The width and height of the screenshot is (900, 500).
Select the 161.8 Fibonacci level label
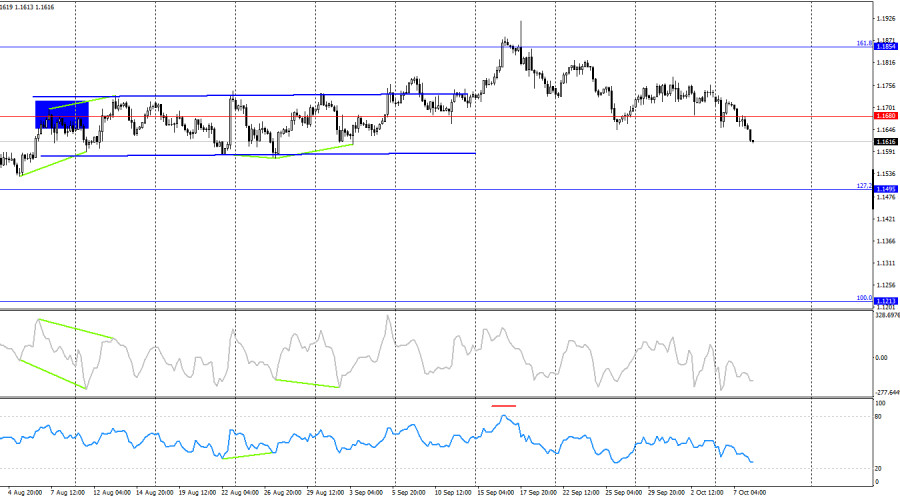point(864,44)
